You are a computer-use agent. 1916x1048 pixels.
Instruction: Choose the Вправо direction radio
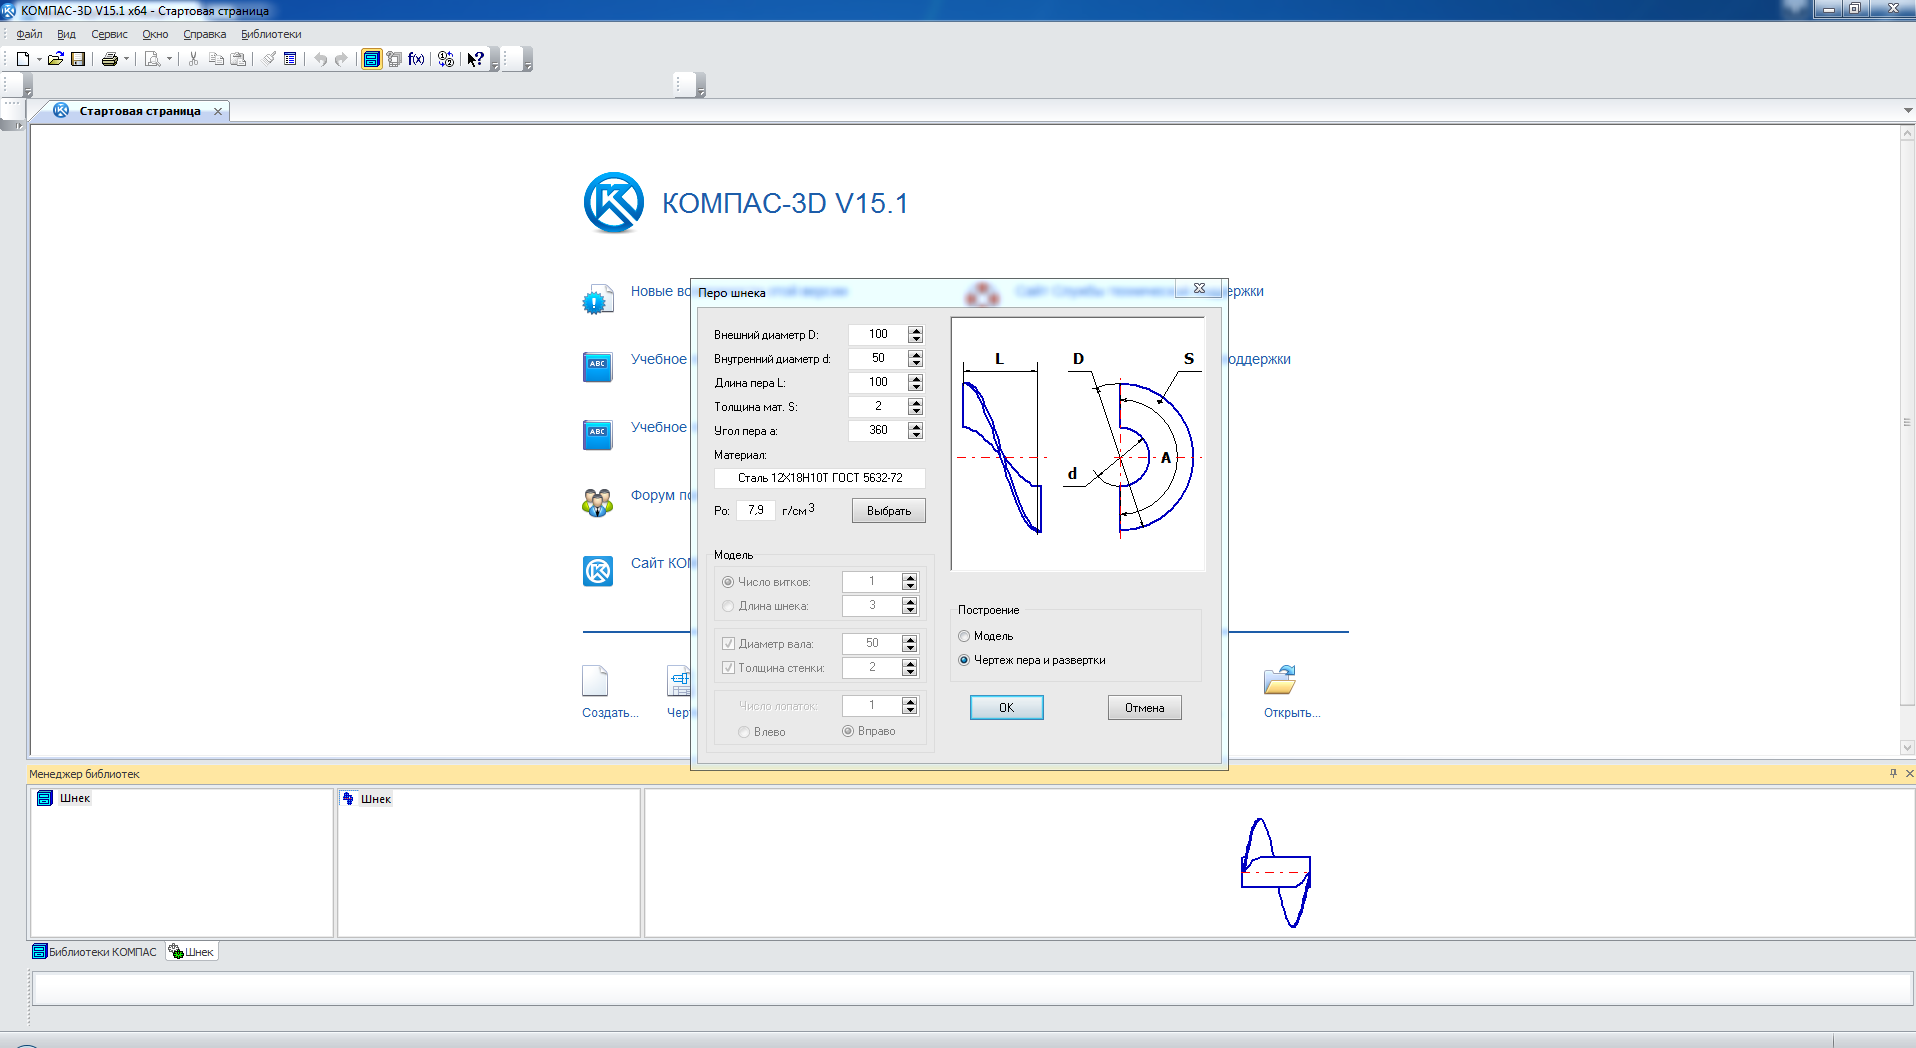coord(848,731)
